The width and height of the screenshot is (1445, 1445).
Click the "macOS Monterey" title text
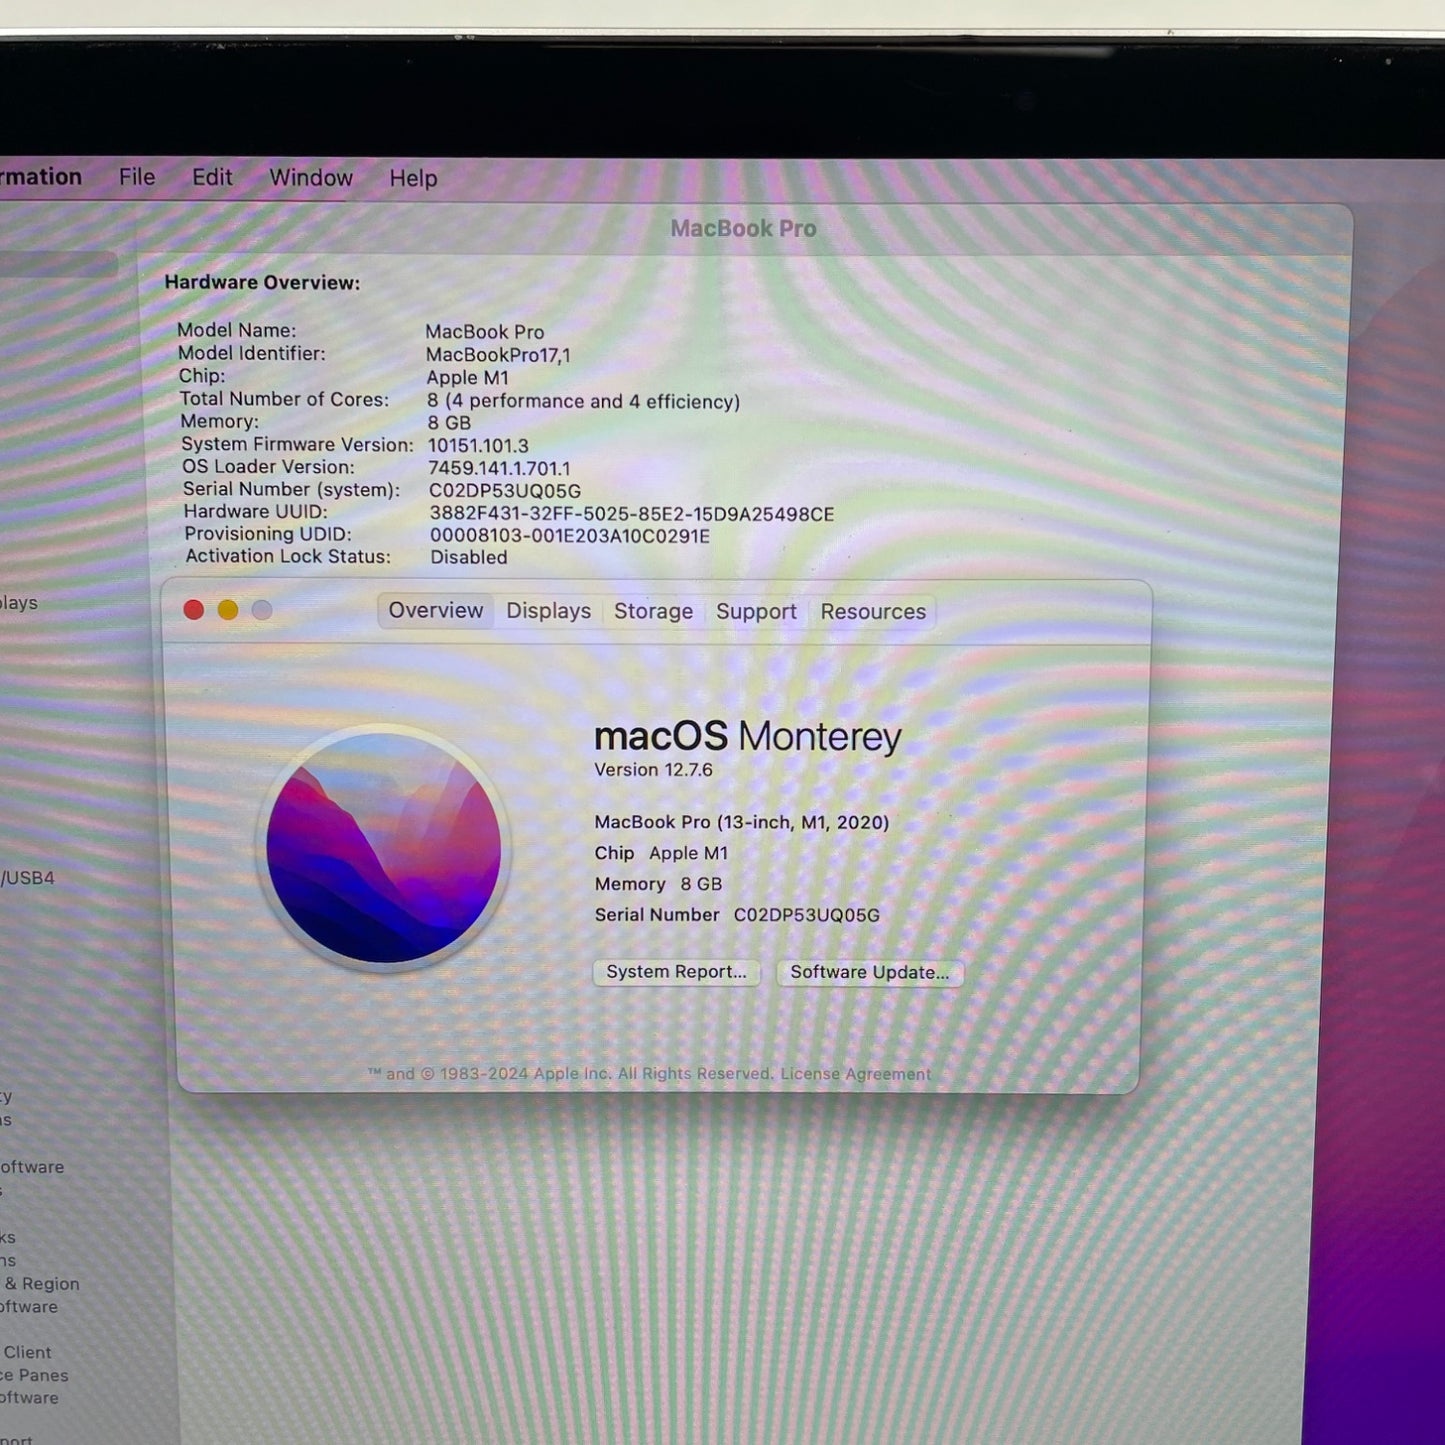click(748, 737)
